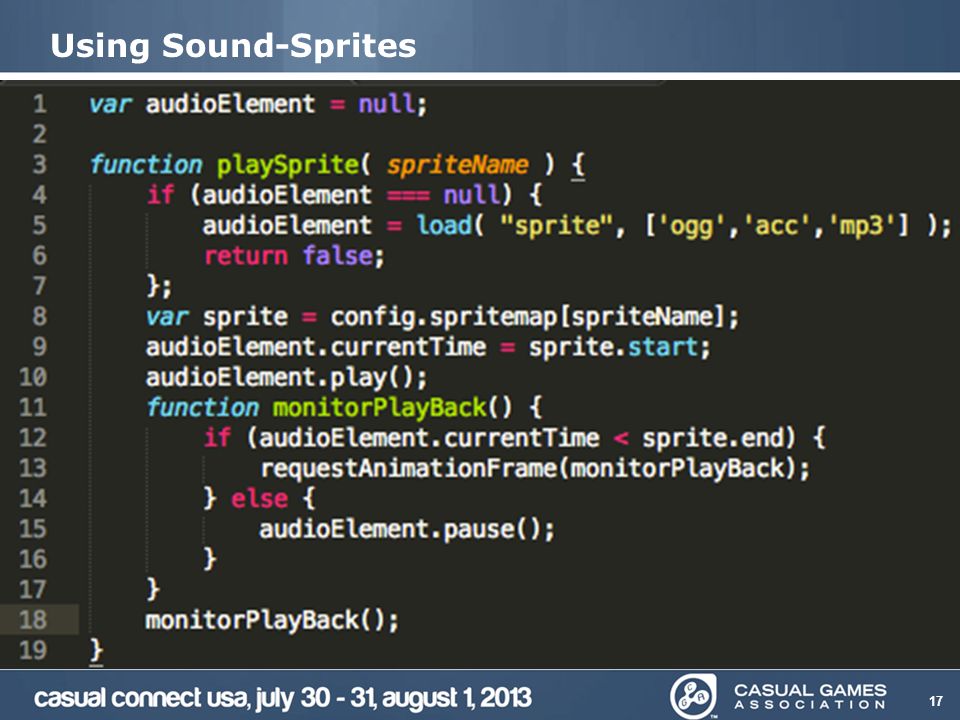Click 'CASUAL GAMES ASSOCIATION' footer text

pos(810,697)
